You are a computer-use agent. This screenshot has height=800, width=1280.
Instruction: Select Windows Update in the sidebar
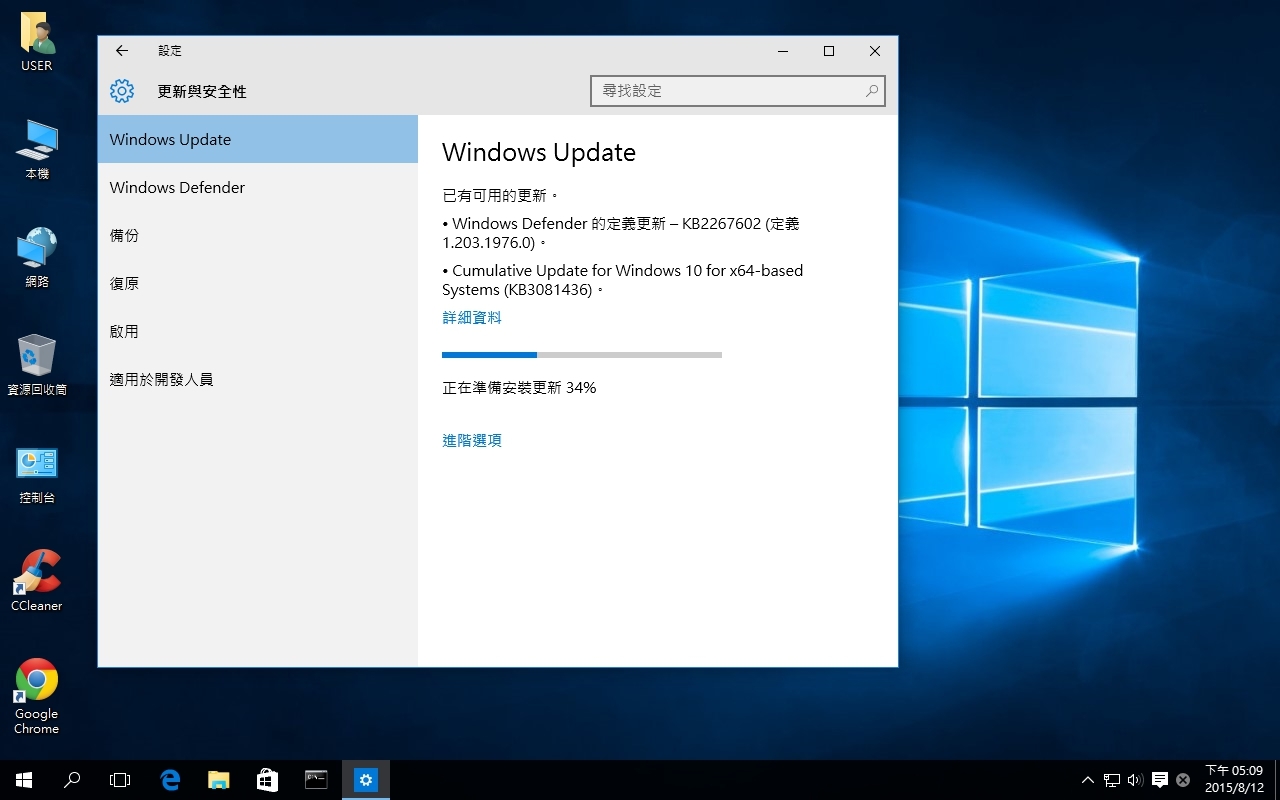tap(258, 139)
